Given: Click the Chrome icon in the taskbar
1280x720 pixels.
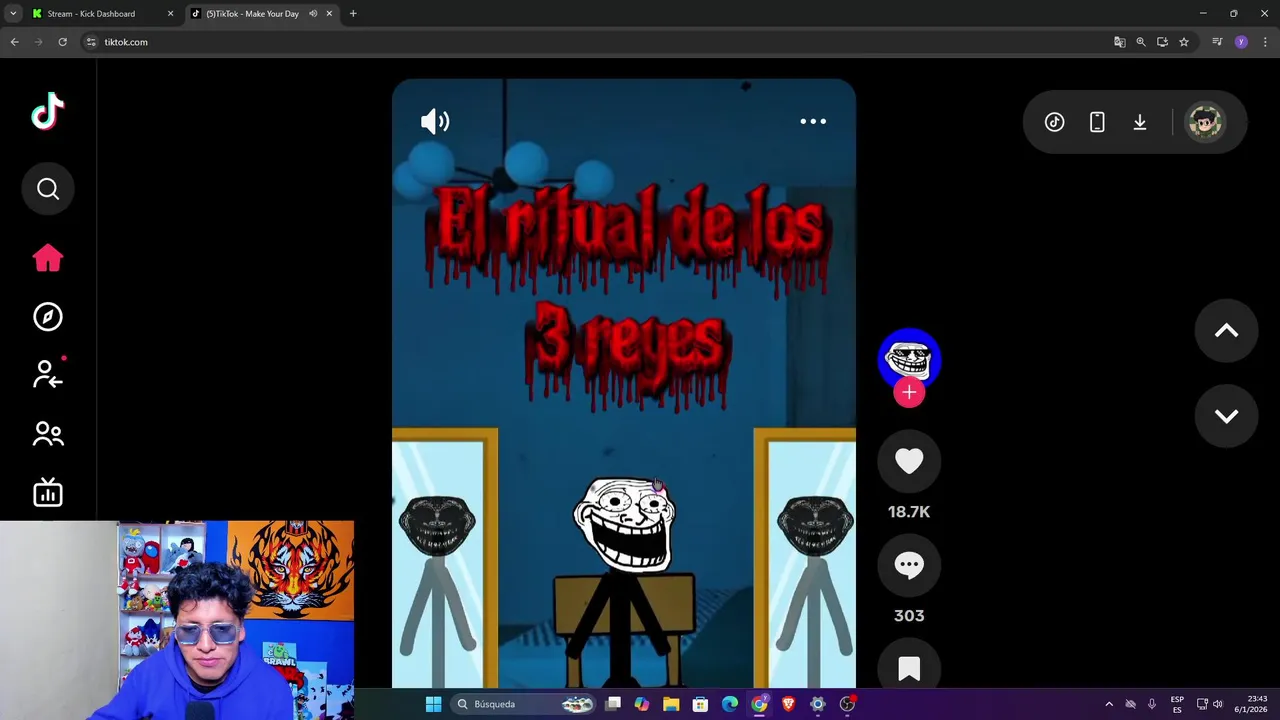Looking at the screenshot, I should (759, 704).
